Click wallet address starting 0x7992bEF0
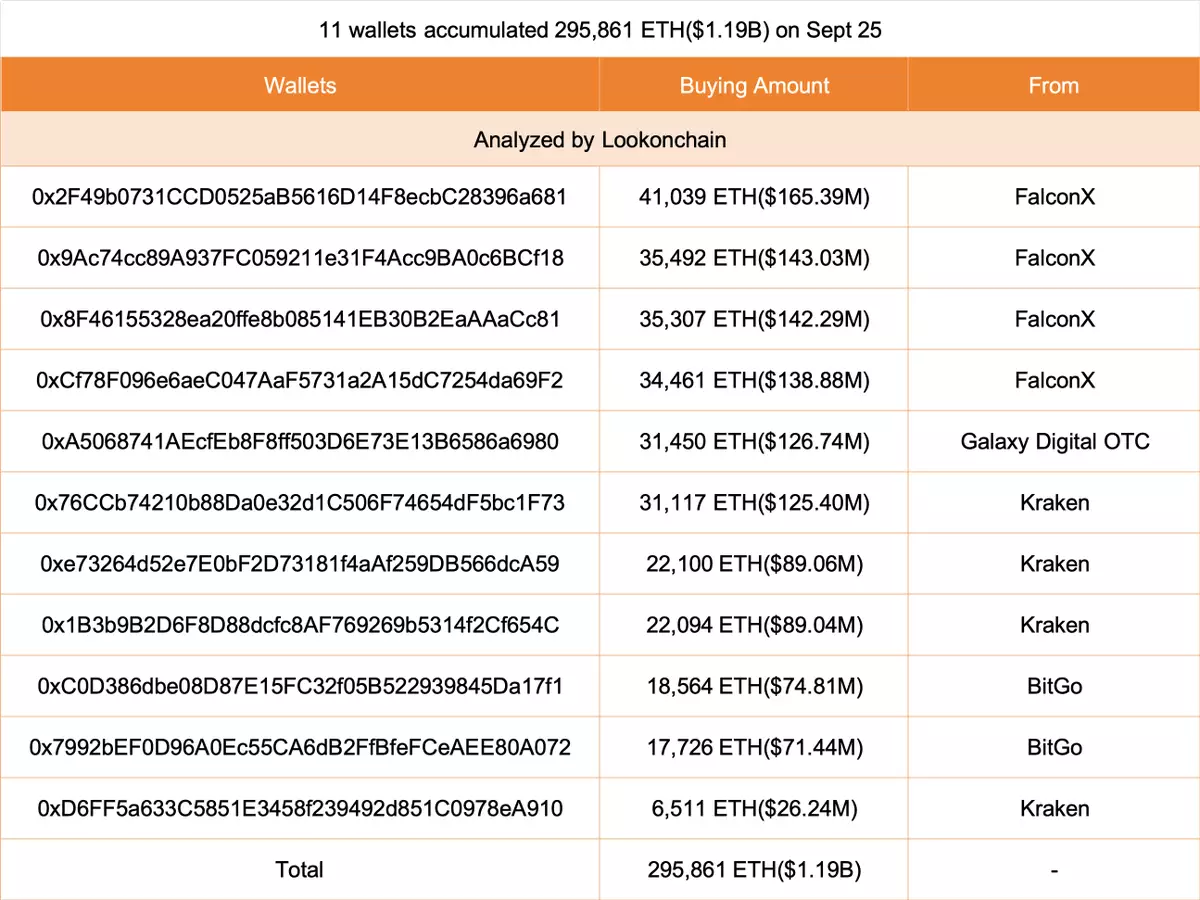Screen dimensions: 1200x900 [x=300, y=747]
